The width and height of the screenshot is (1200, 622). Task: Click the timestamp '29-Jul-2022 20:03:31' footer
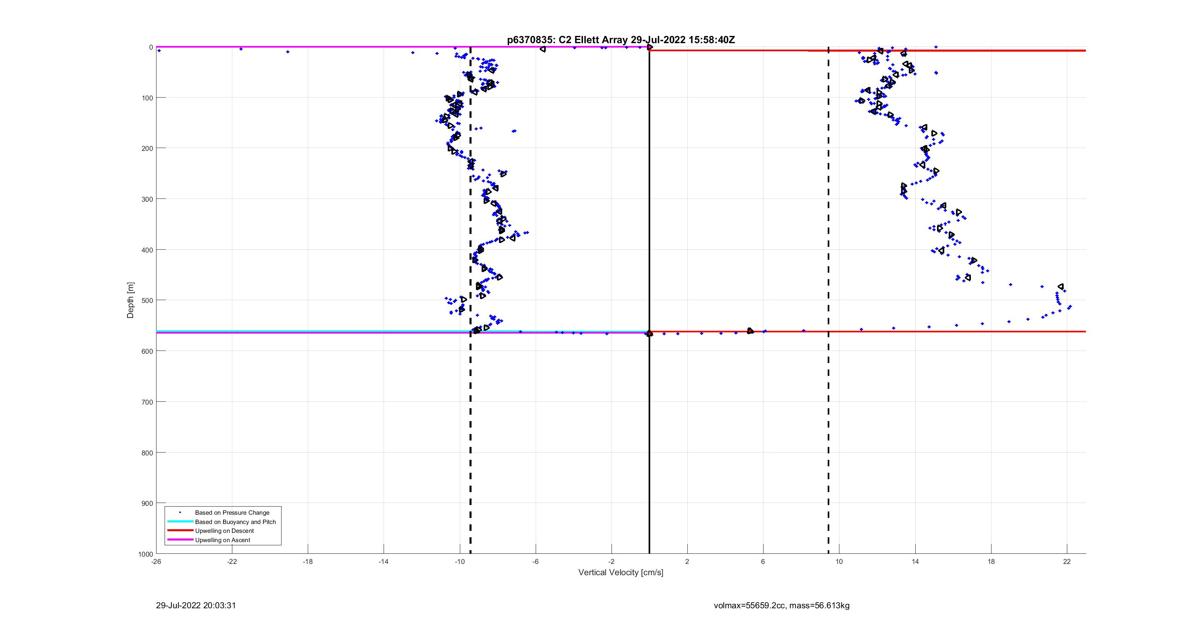coord(196,605)
